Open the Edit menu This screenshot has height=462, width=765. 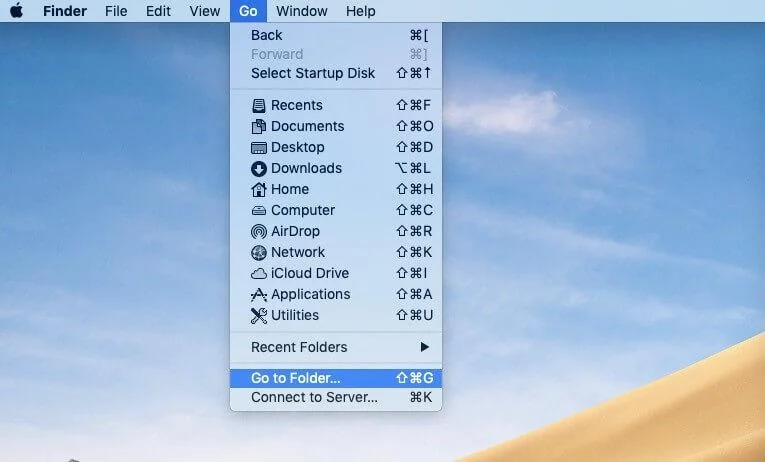coord(158,11)
